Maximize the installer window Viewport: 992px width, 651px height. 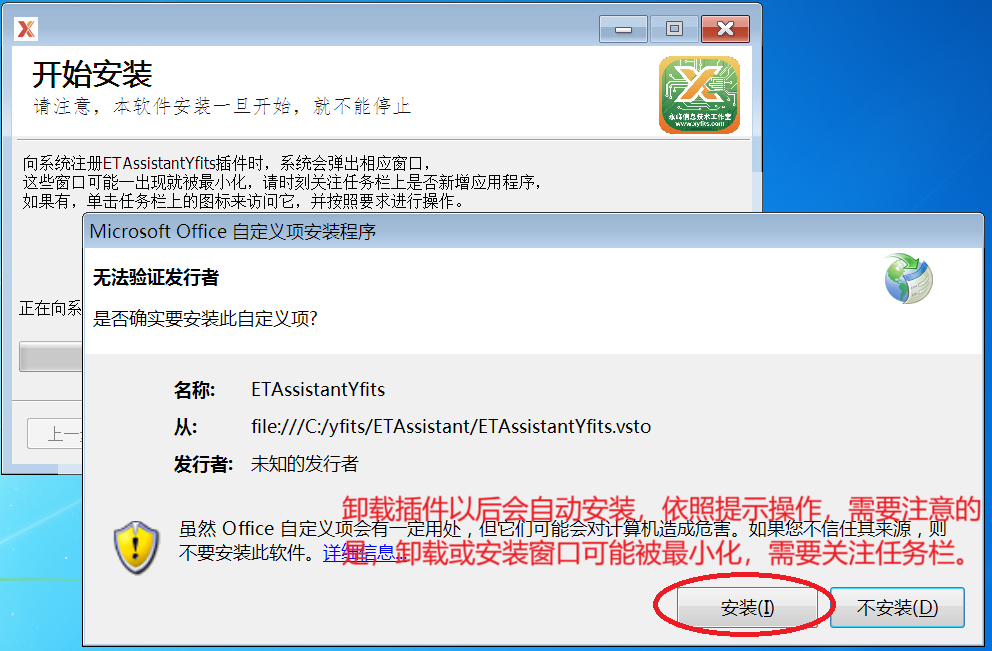tap(674, 29)
